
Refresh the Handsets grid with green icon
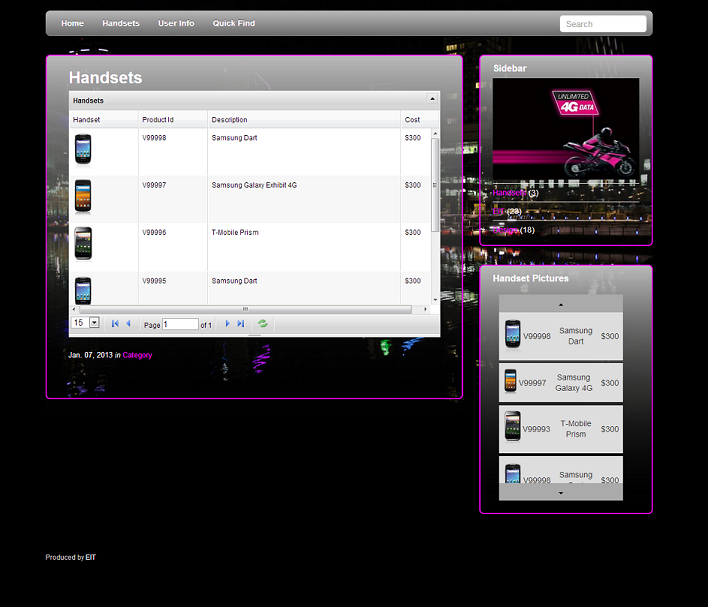[x=262, y=323]
